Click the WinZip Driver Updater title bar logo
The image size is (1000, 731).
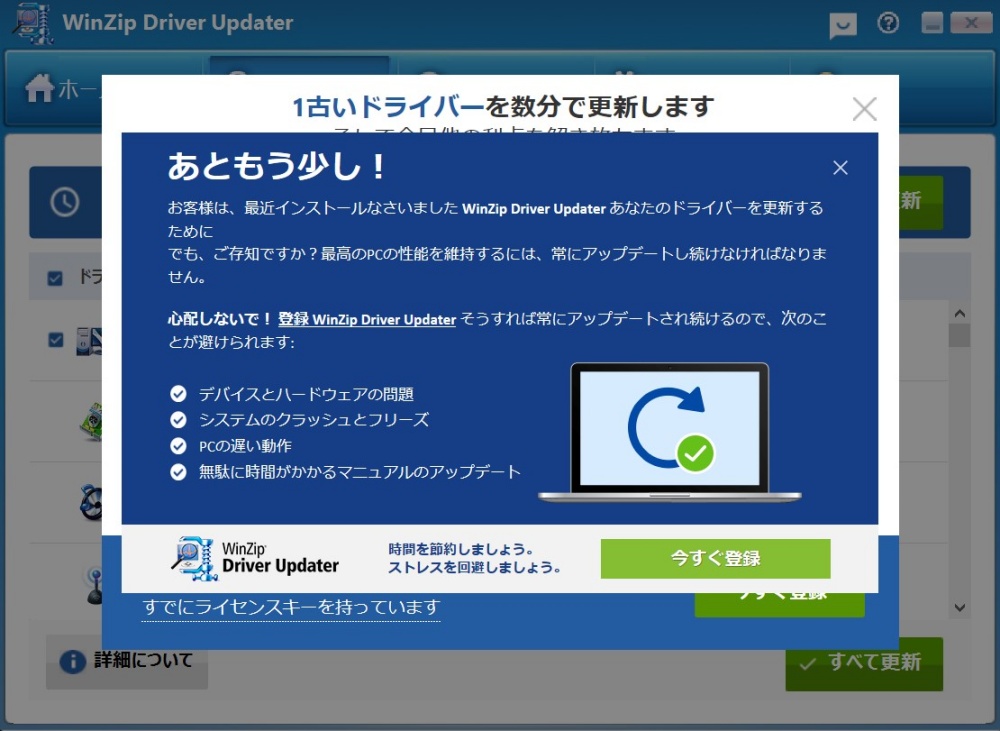(31, 22)
